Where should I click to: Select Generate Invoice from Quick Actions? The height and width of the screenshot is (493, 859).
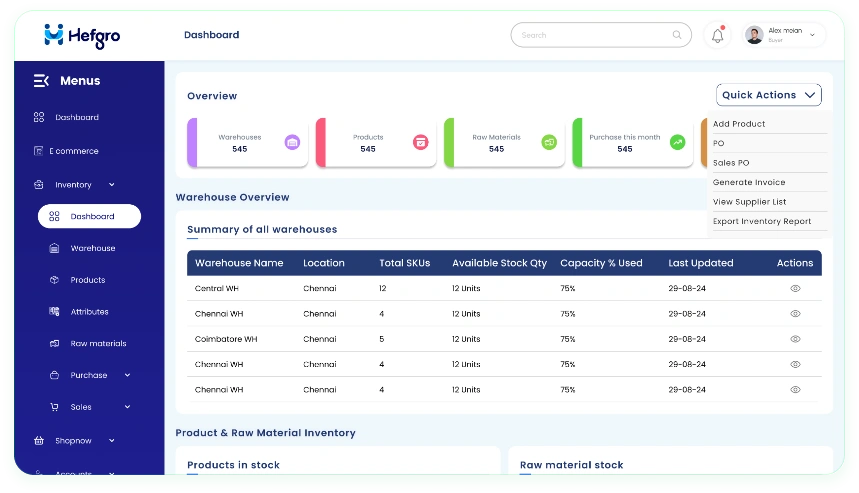(x=749, y=182)
